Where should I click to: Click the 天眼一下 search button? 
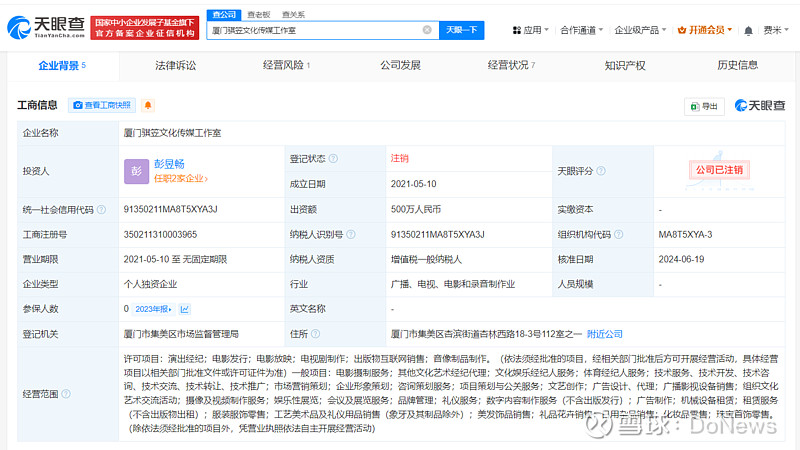(x=461, y=30)
